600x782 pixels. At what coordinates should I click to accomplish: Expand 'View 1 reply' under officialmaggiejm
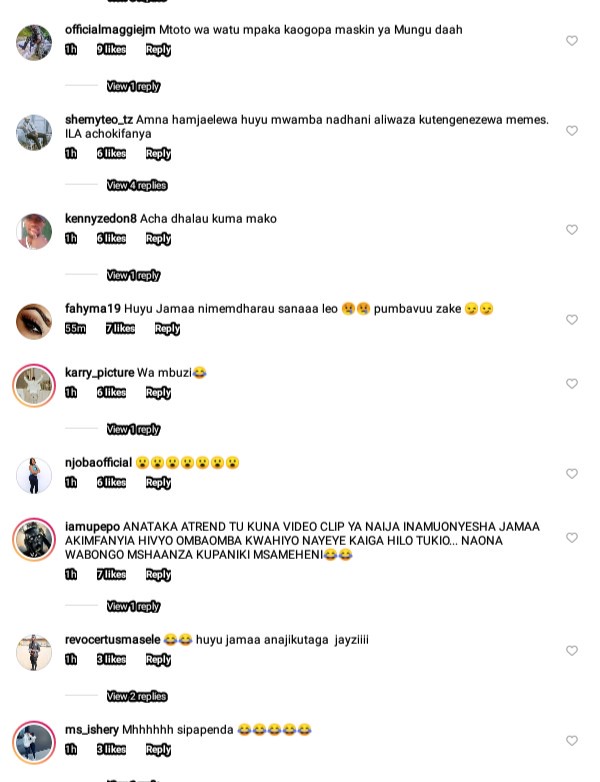click(133, 86)
